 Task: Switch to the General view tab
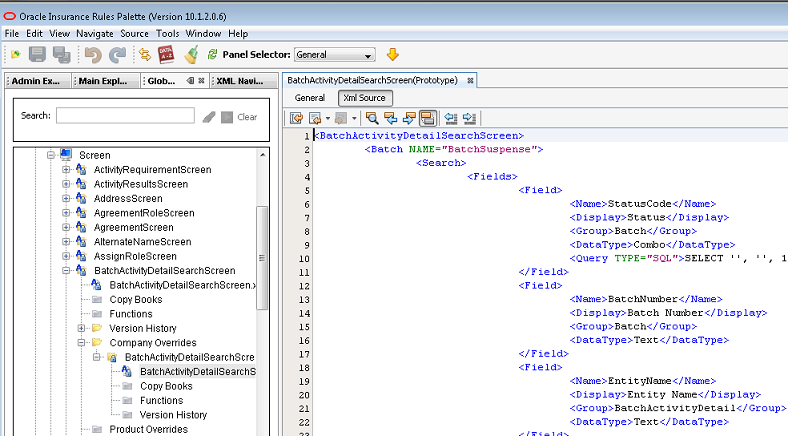309,98
